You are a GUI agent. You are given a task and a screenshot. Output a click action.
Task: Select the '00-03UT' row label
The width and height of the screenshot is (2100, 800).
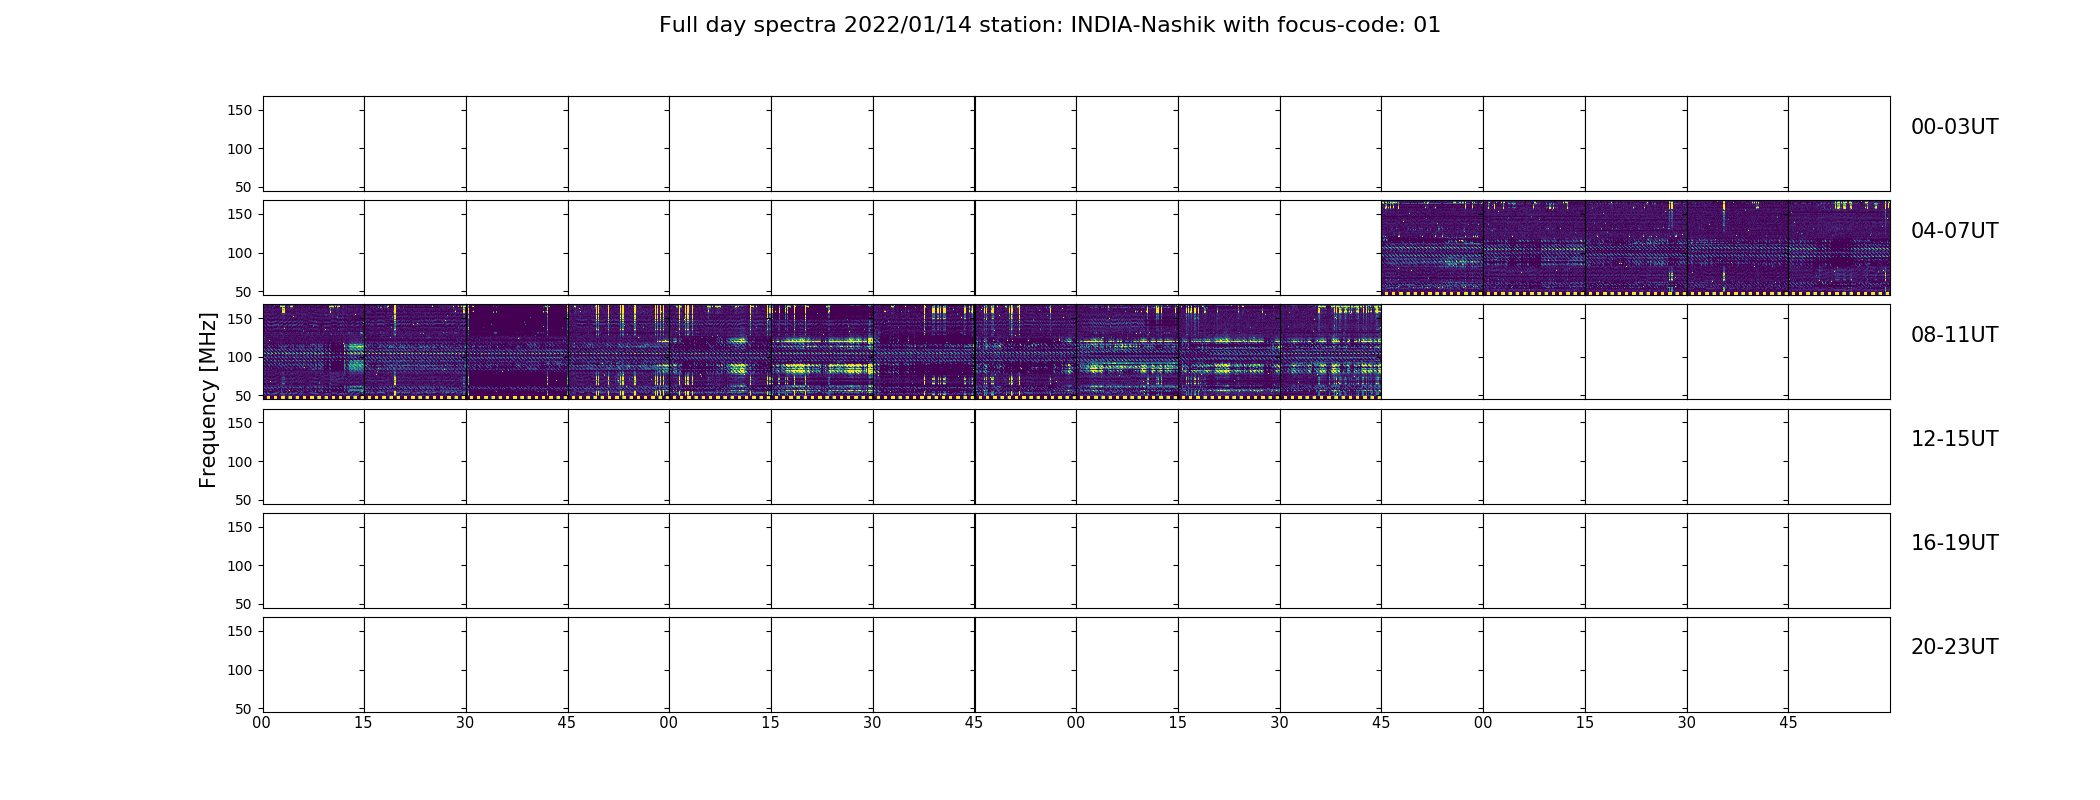click(1954, 127)
